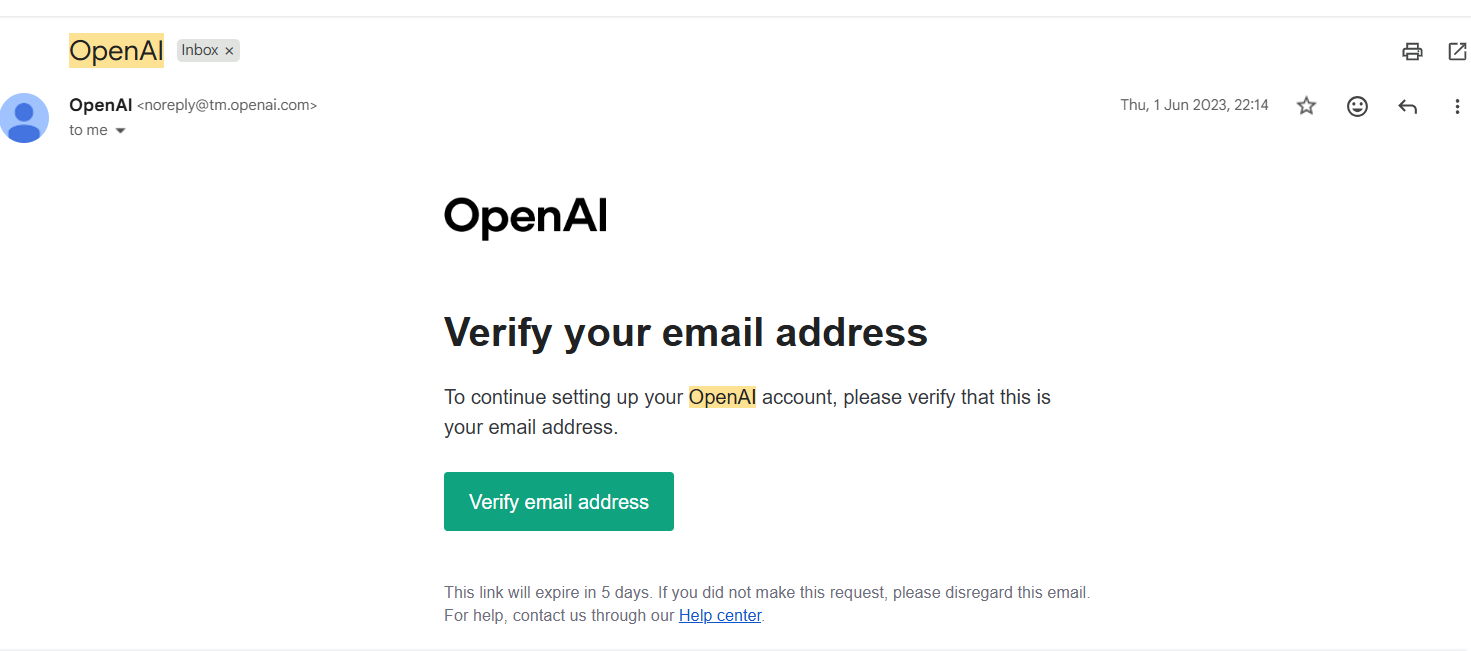
Task: Click the "Verify your email address" heading
Action: pos(686,332)
